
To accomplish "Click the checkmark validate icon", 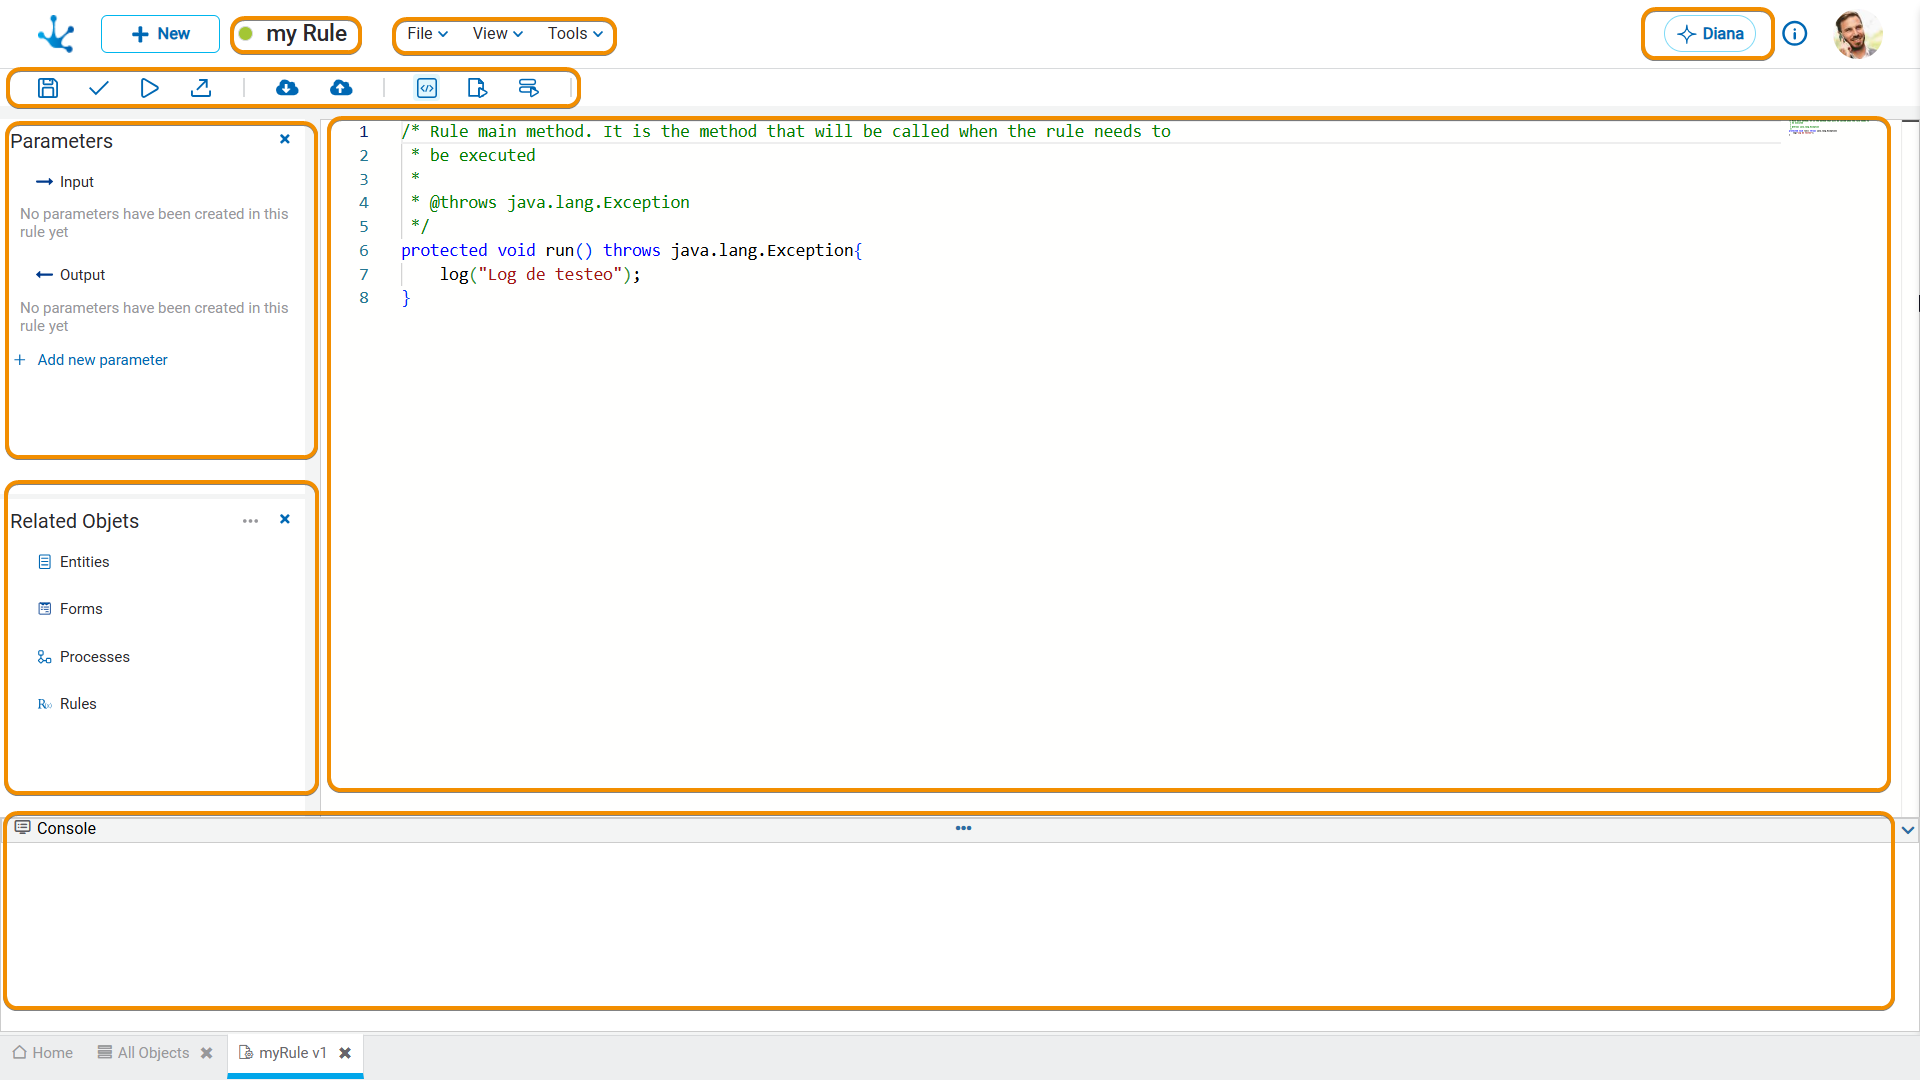I will 98,88.
